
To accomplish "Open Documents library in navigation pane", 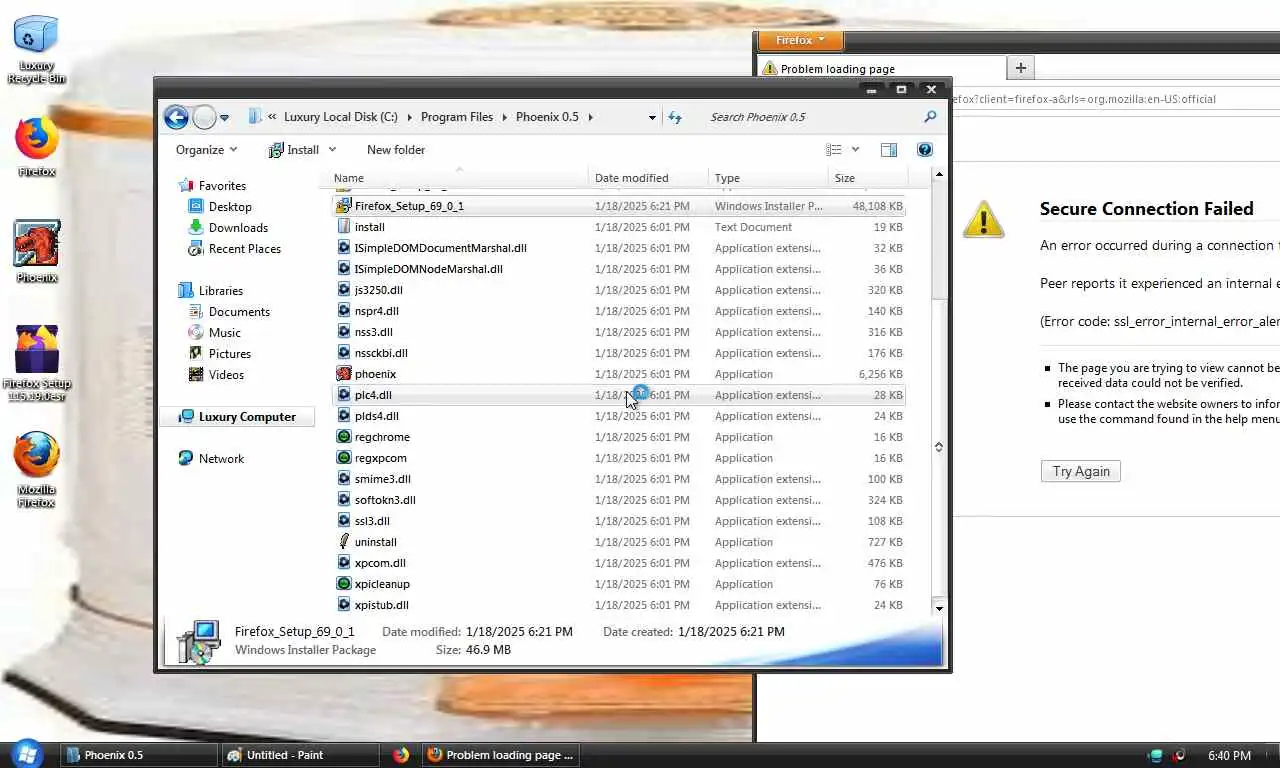I will [x=239, y=312].
